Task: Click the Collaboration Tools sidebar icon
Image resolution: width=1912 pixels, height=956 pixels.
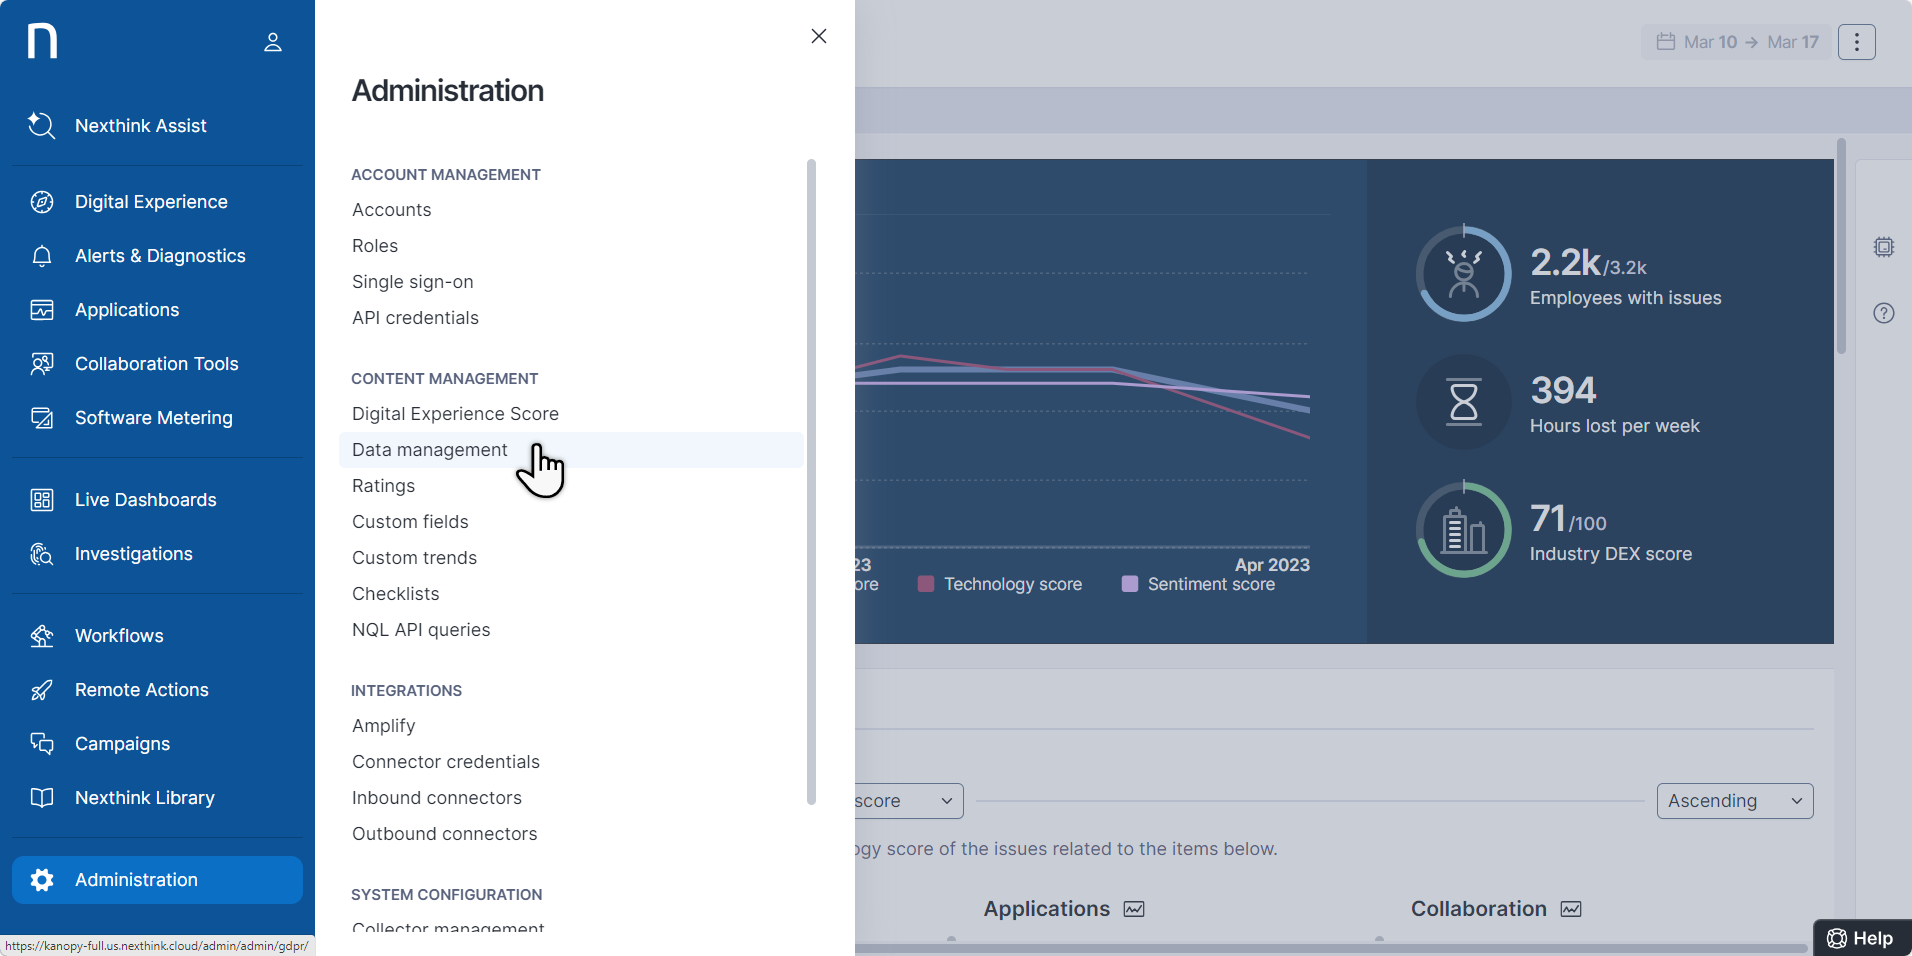Action: pos(41,363)
